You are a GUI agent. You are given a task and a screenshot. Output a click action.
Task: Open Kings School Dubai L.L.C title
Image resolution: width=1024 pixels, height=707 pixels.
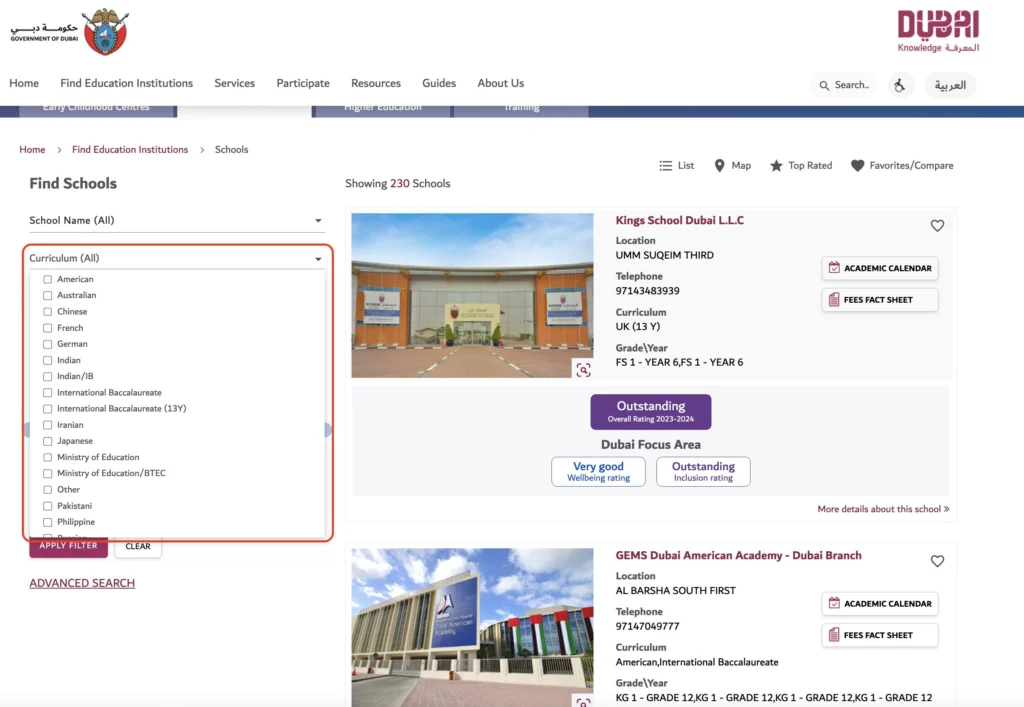[x=680, y=221]
